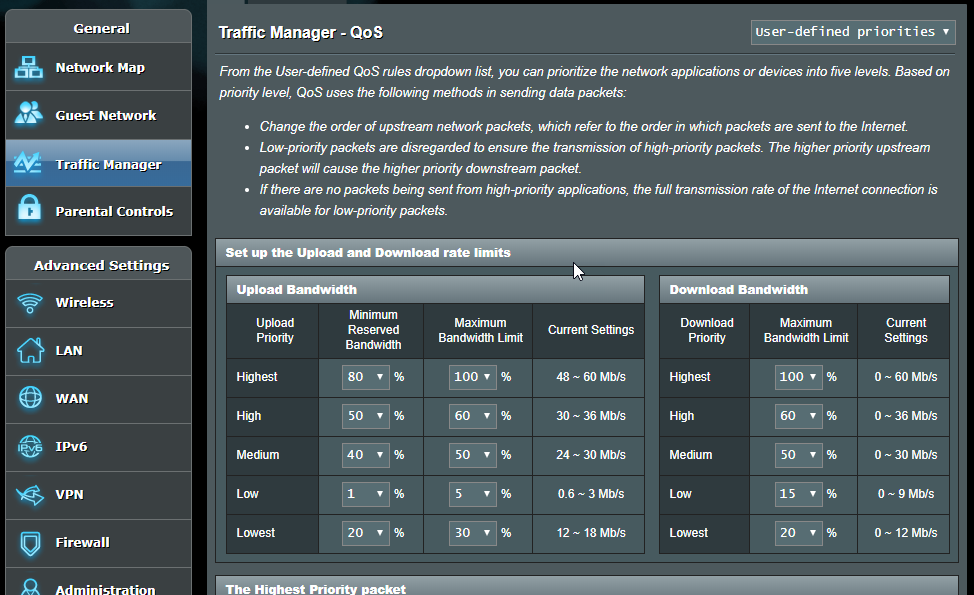974x595 pixels.
Task: Click the Firewall flame icon
Action: [30, 543]
